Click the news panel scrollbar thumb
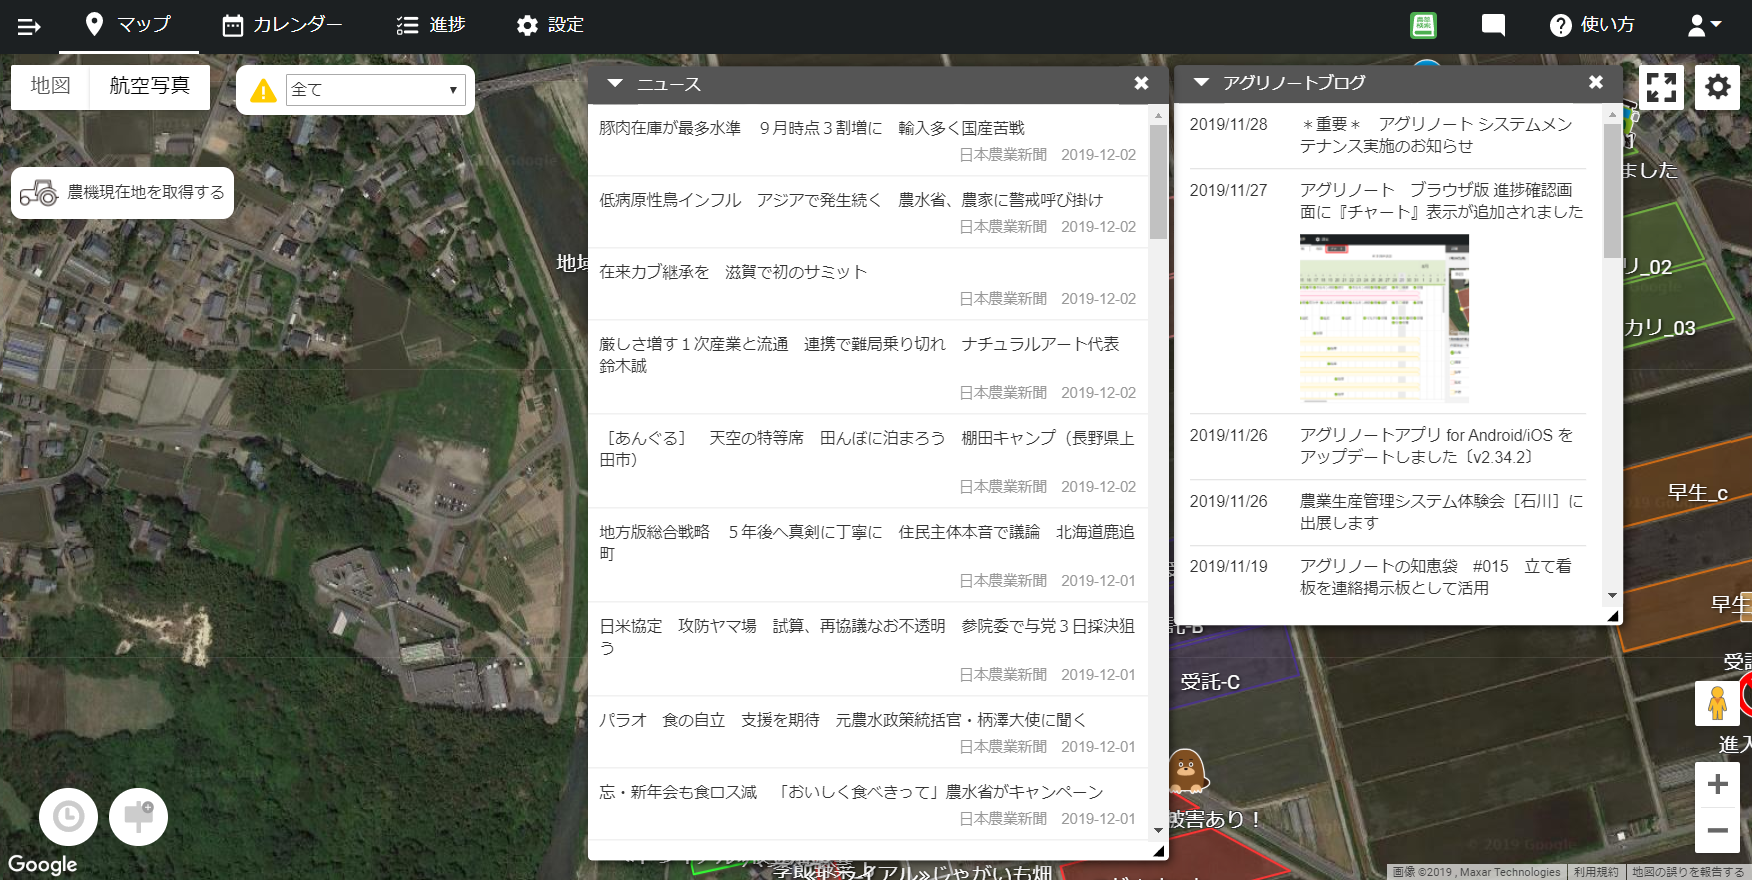This screenshot has width=1752, height=880. (x=1158, y=182)
